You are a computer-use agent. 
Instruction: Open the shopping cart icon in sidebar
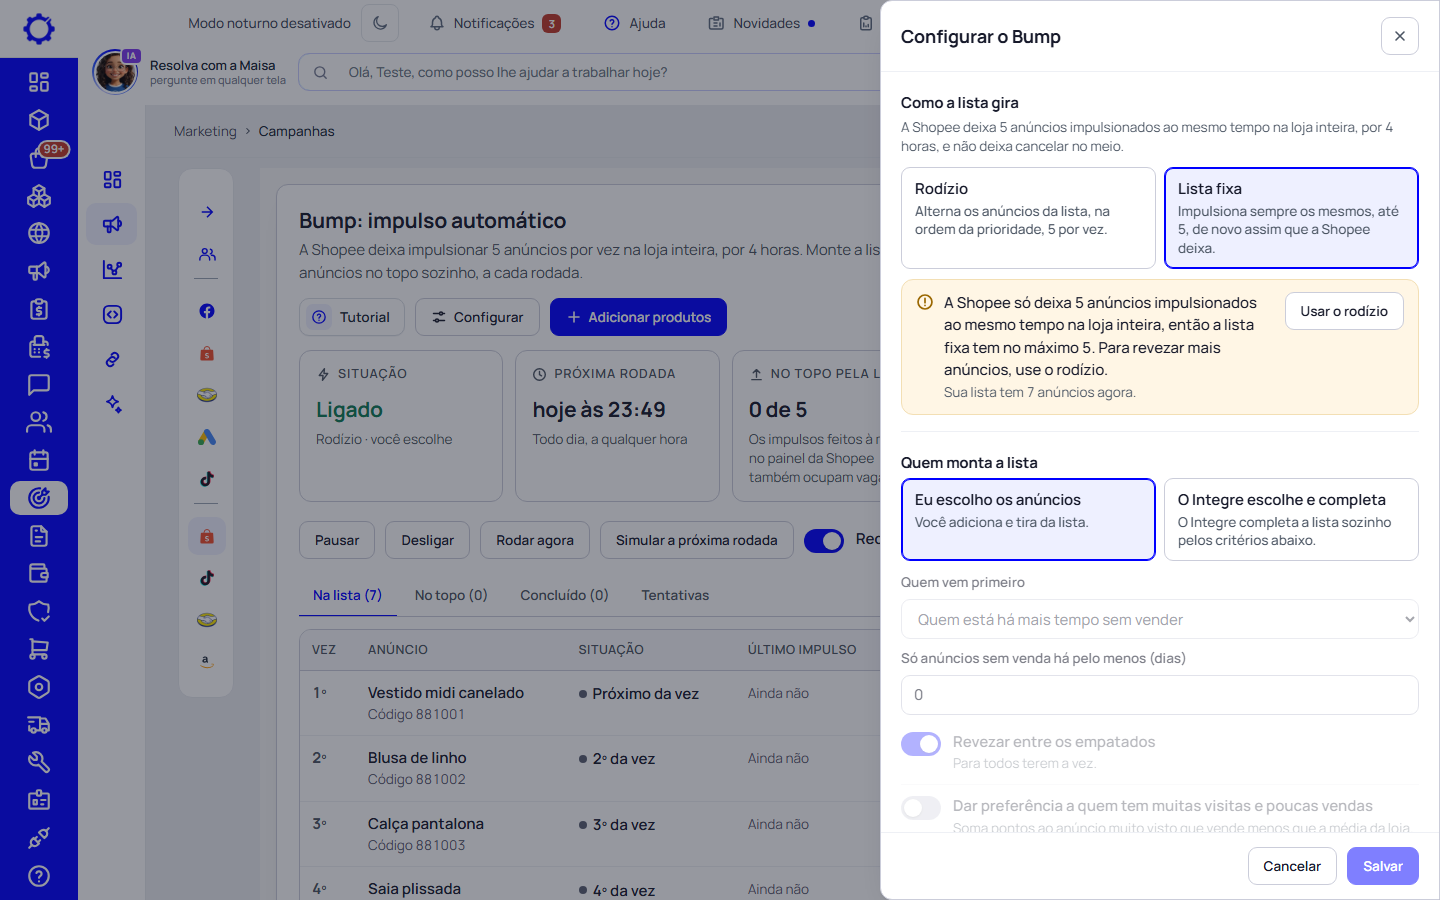pos(39,649)
